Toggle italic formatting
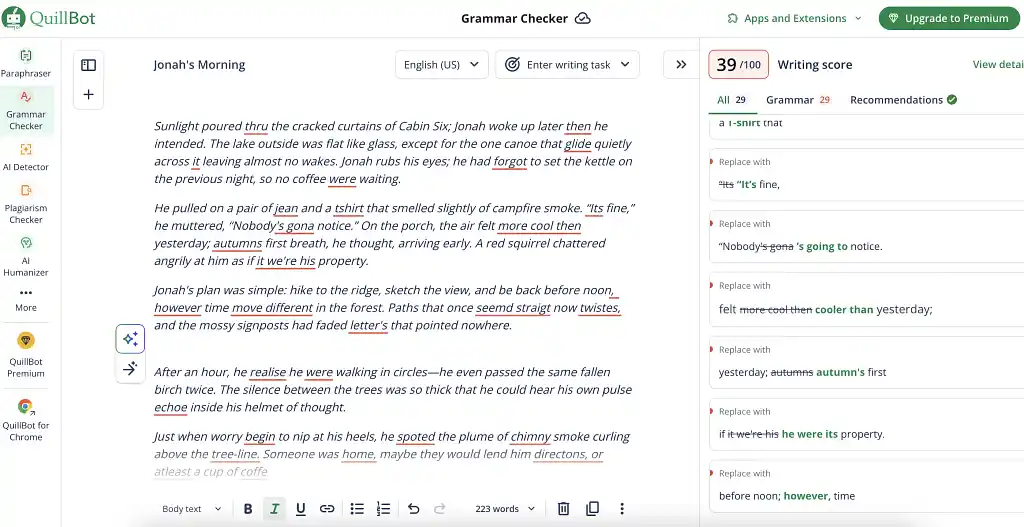This screenshot has width=1024, height=527. click(274, 509)
